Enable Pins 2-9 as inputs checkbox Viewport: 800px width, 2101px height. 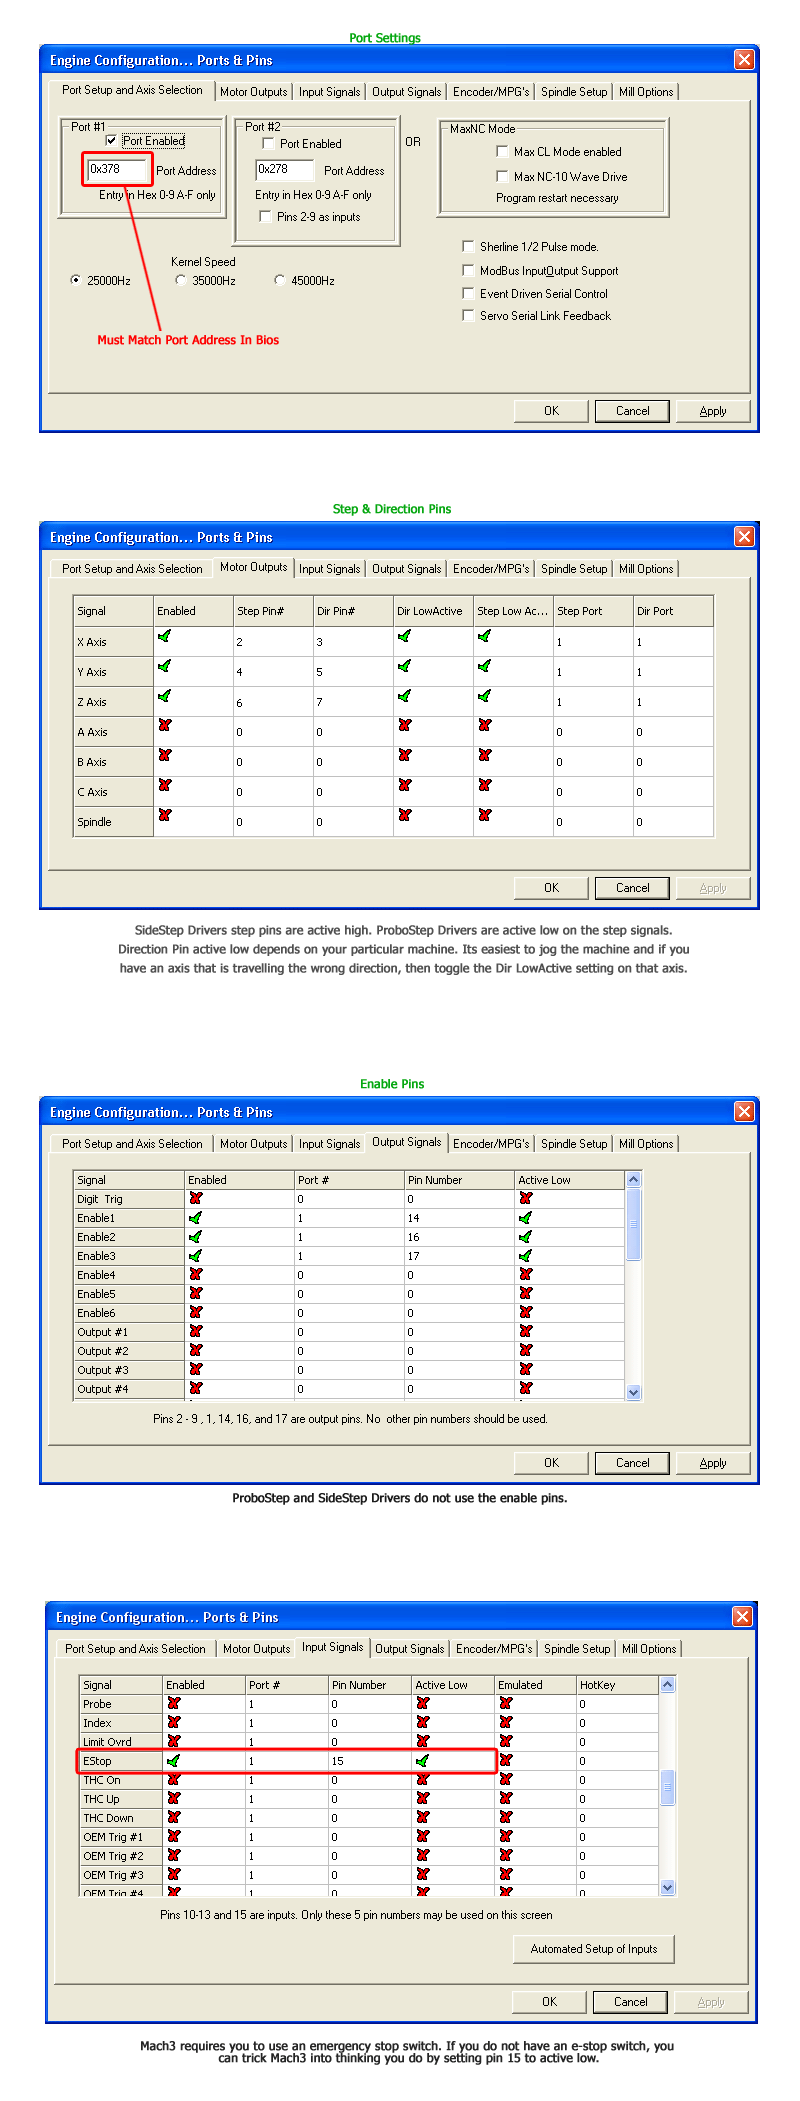coord(265,216)
